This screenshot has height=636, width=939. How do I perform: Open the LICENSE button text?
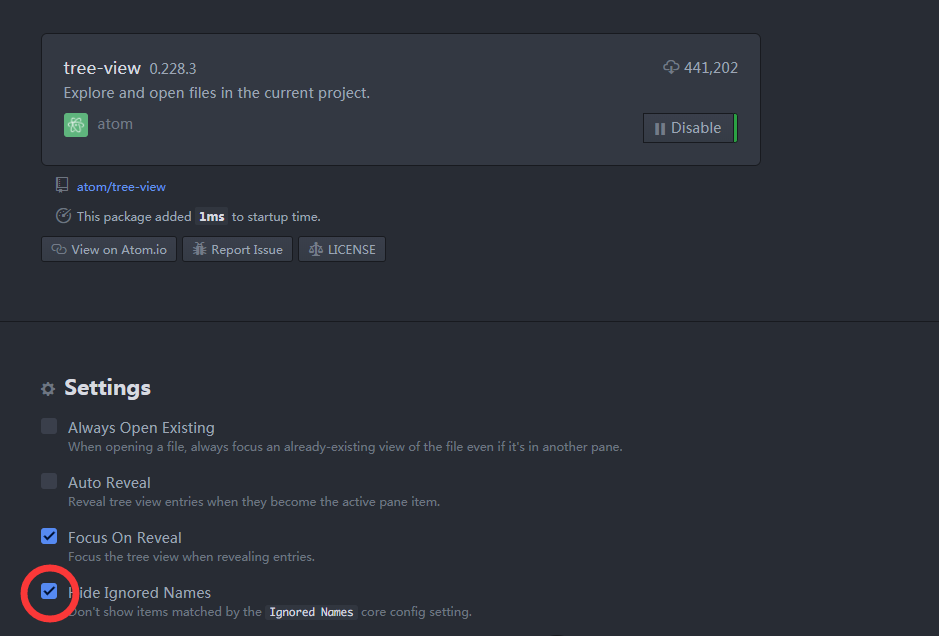click(351, 250)
